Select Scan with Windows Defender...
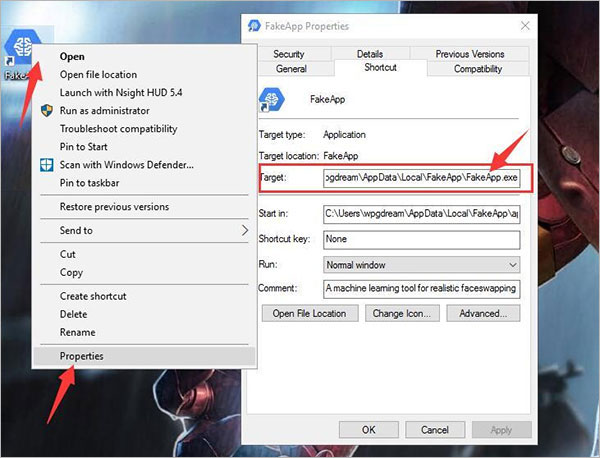 [145, 165]
